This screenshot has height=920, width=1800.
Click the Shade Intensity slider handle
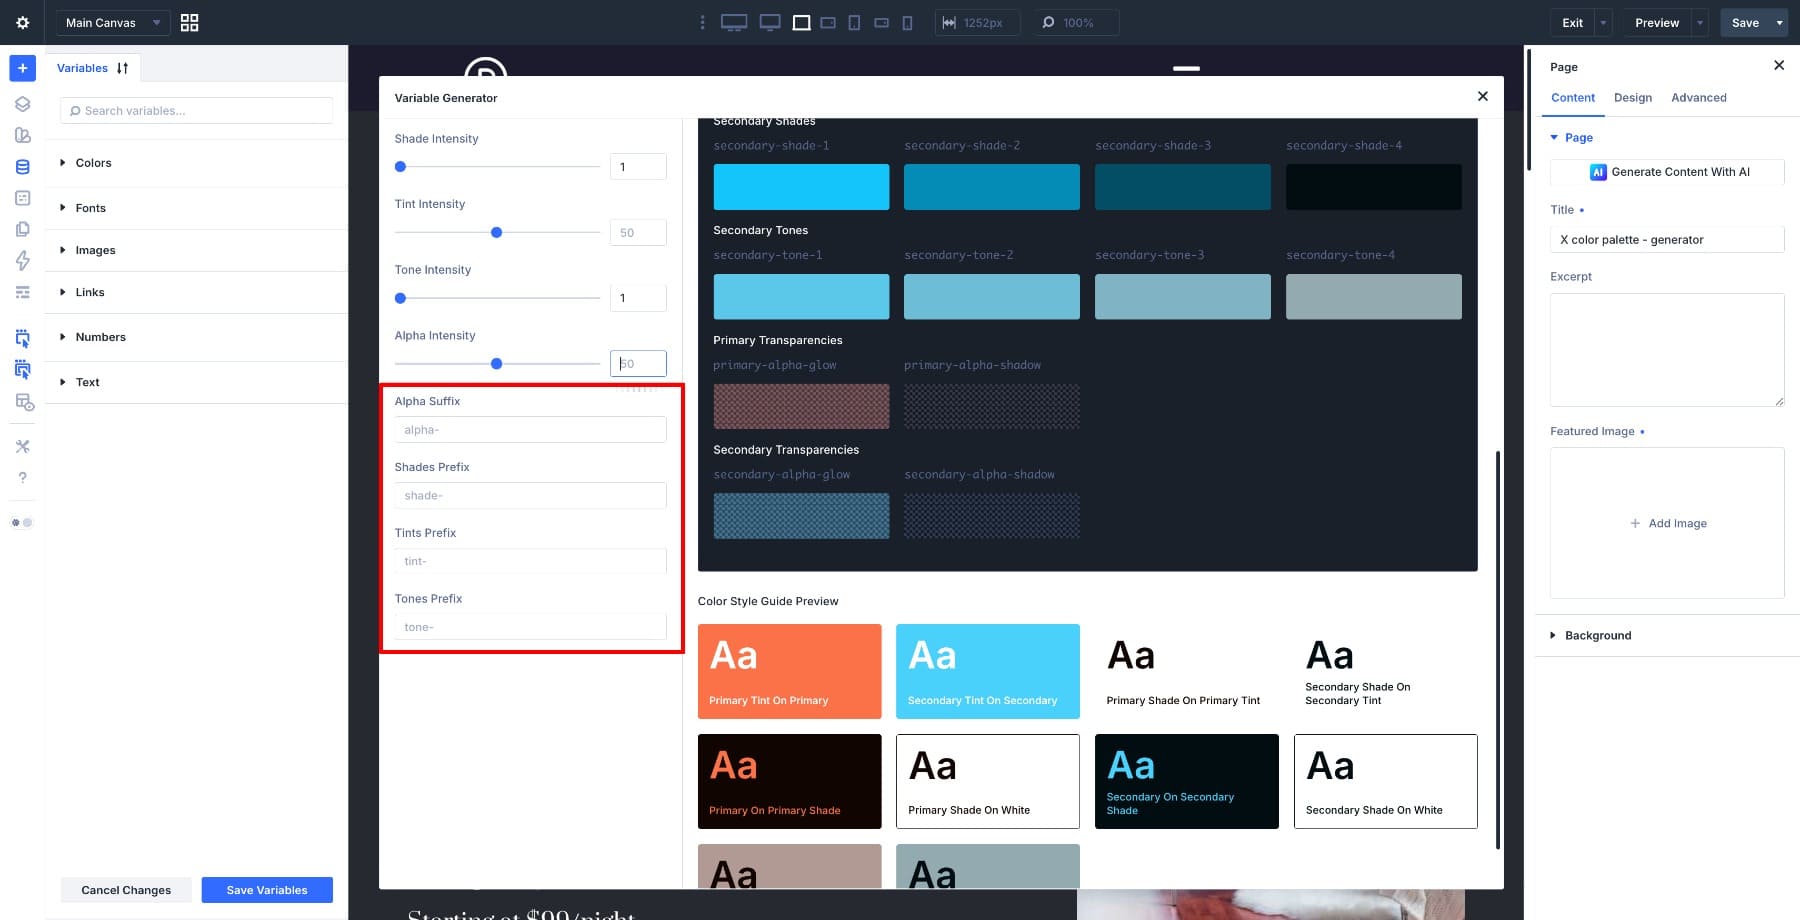pos(401,167)
